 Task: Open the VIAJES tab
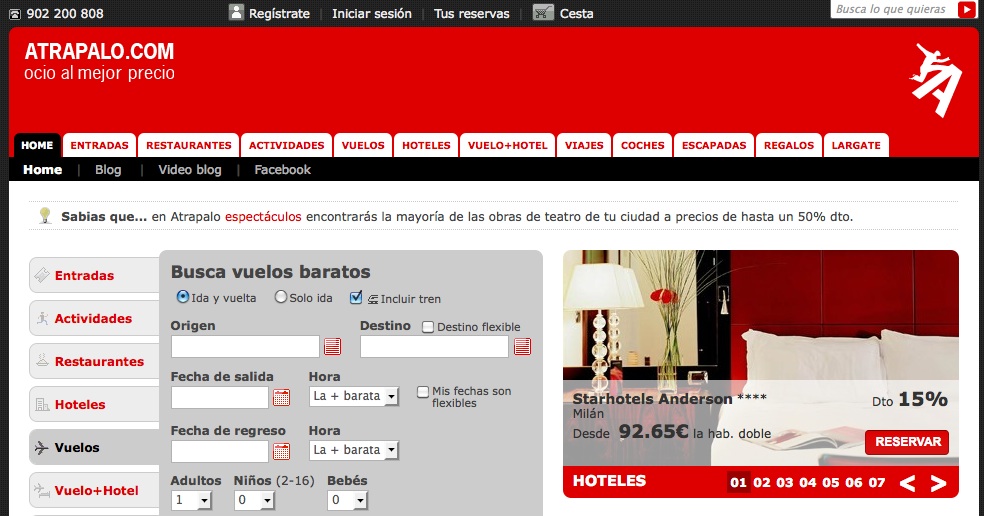coord(584,145)
